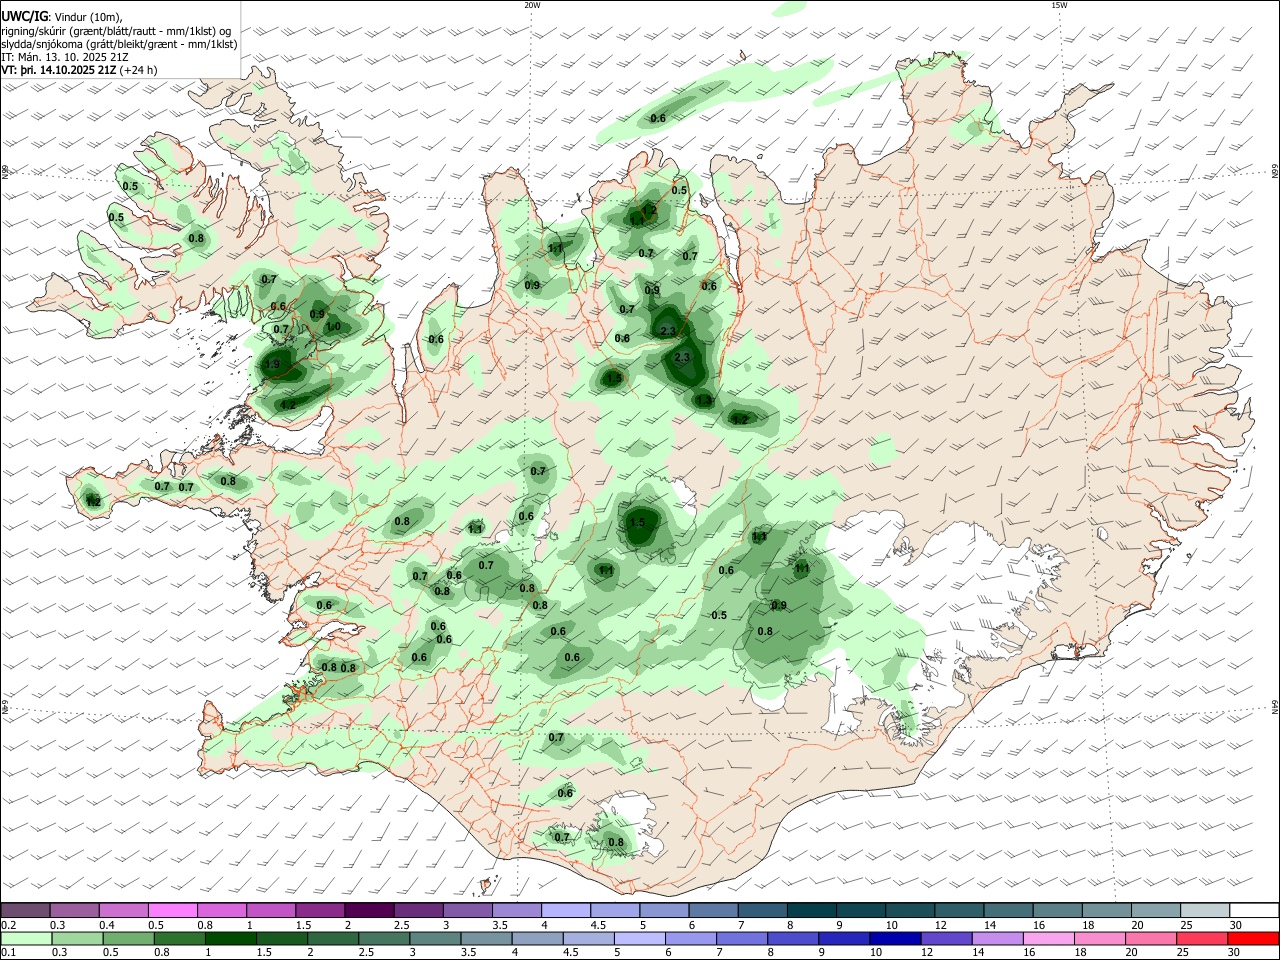Select the white 30 swatch in the upper legend row
The width and height of the screenshot is (1280, 960).
[x=1254, y=910]
